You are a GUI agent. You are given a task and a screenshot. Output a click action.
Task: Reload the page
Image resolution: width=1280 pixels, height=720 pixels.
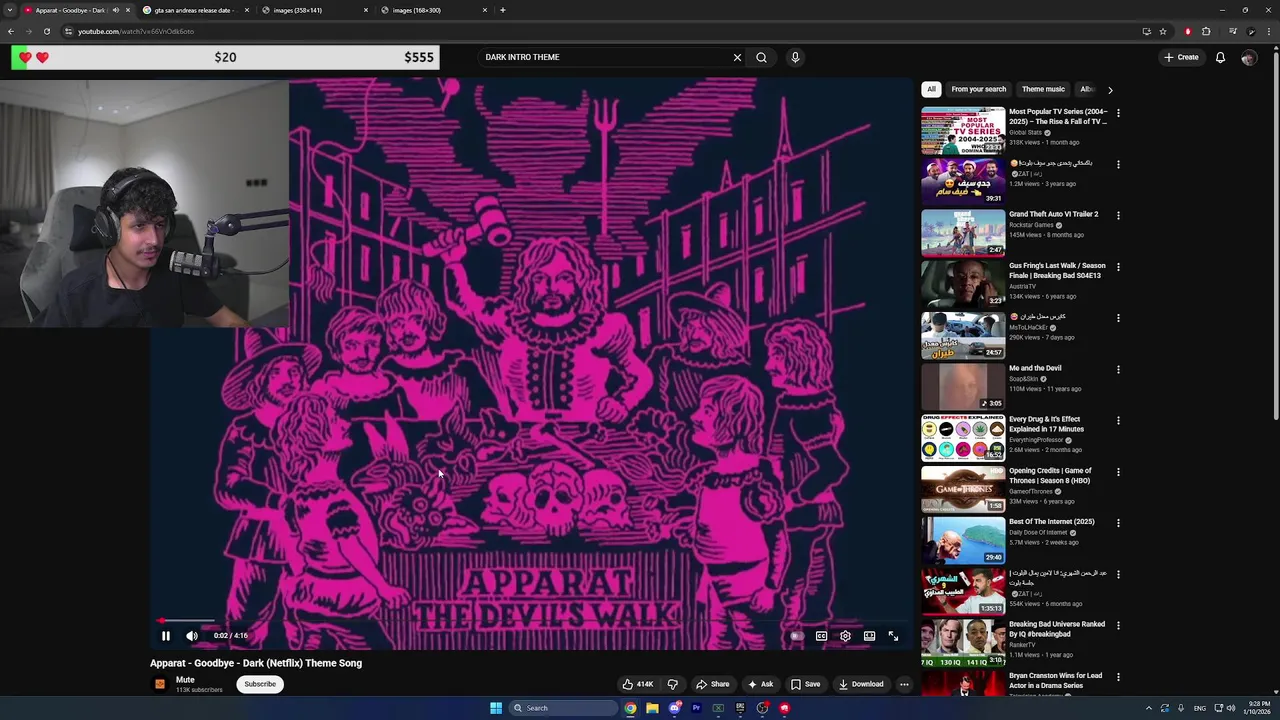[x=46, y=31]
